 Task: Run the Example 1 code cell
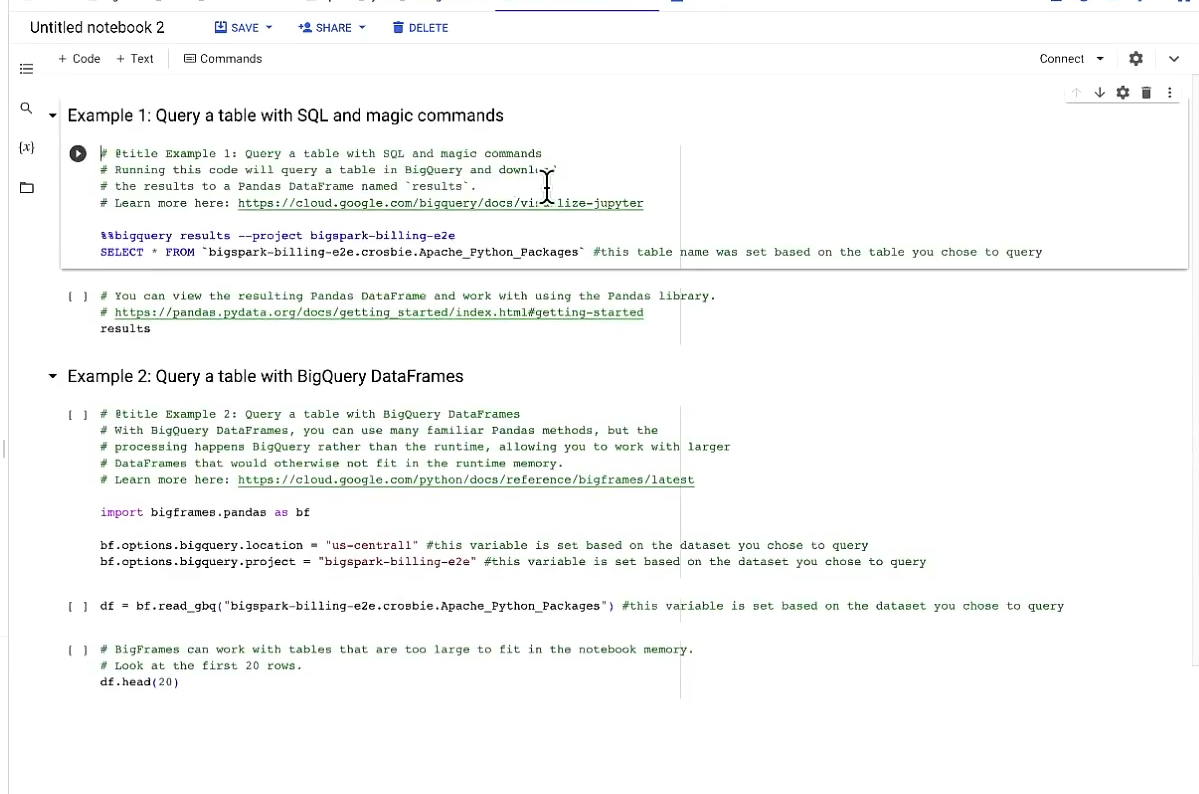point(77,153)
